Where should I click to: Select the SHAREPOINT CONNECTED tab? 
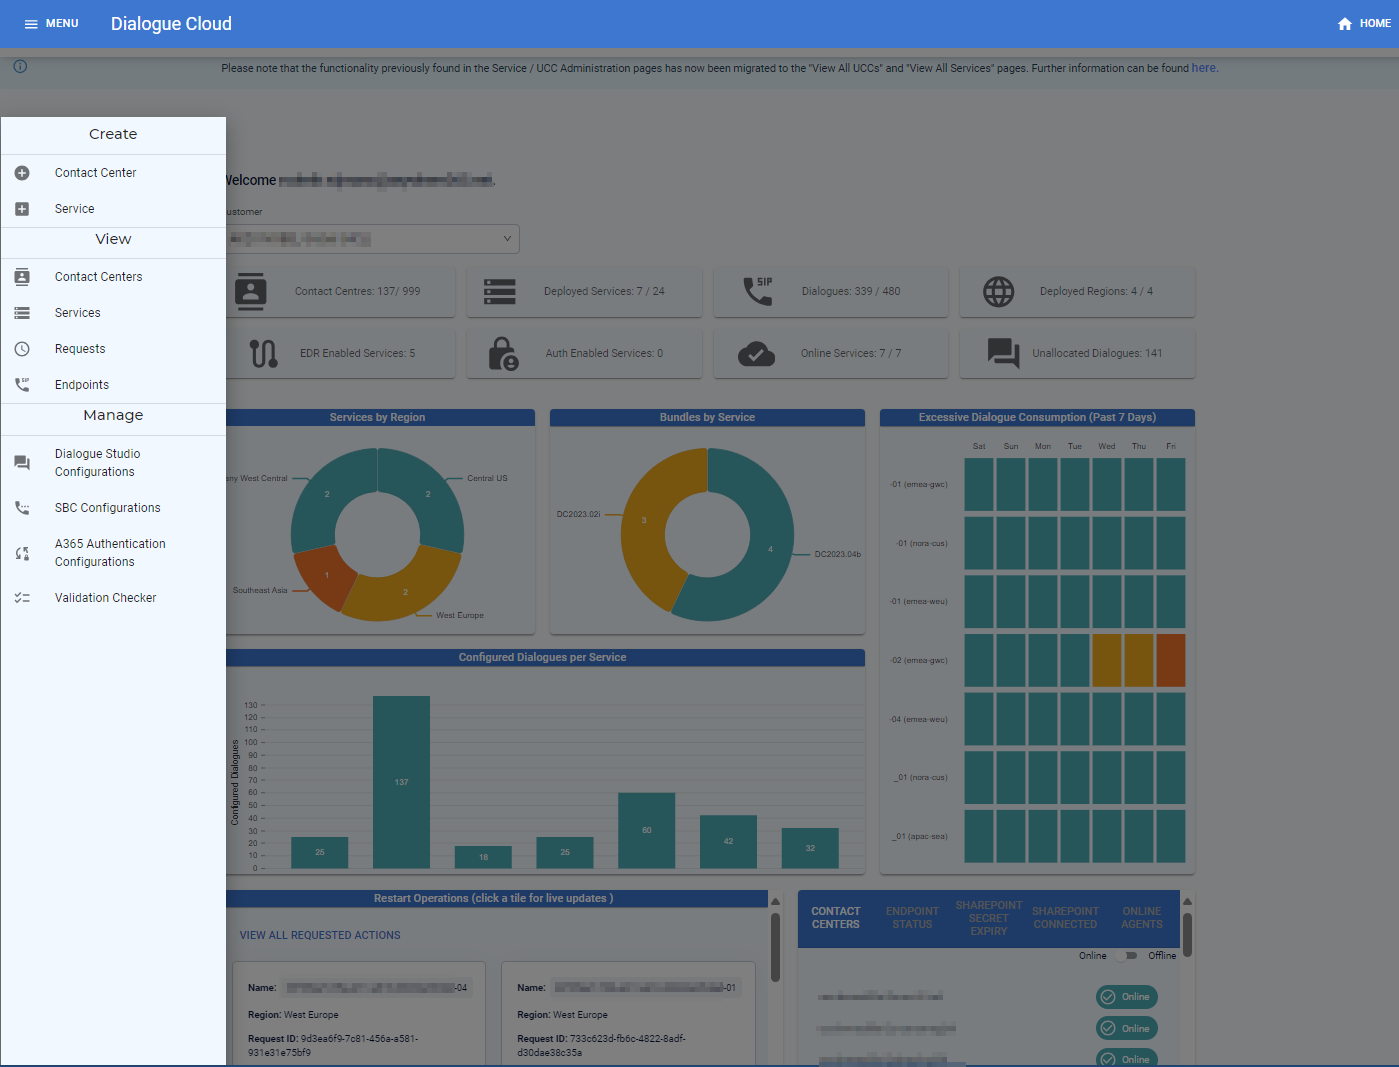click(x=1065, y=918)
